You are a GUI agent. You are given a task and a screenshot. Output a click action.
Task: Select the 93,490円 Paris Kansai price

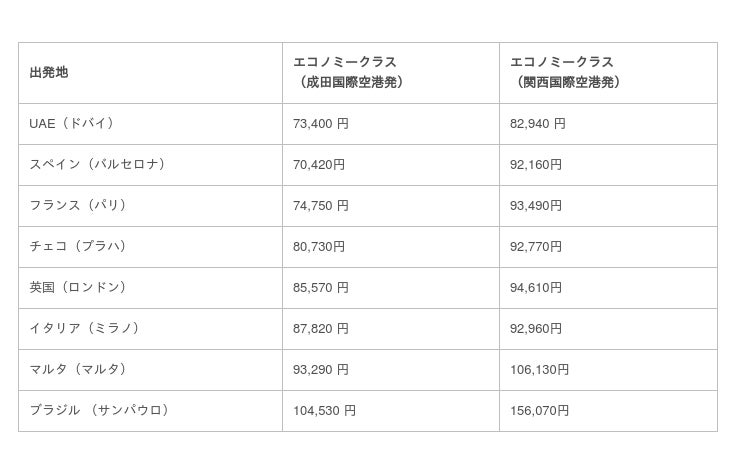(x=536, y=206)
